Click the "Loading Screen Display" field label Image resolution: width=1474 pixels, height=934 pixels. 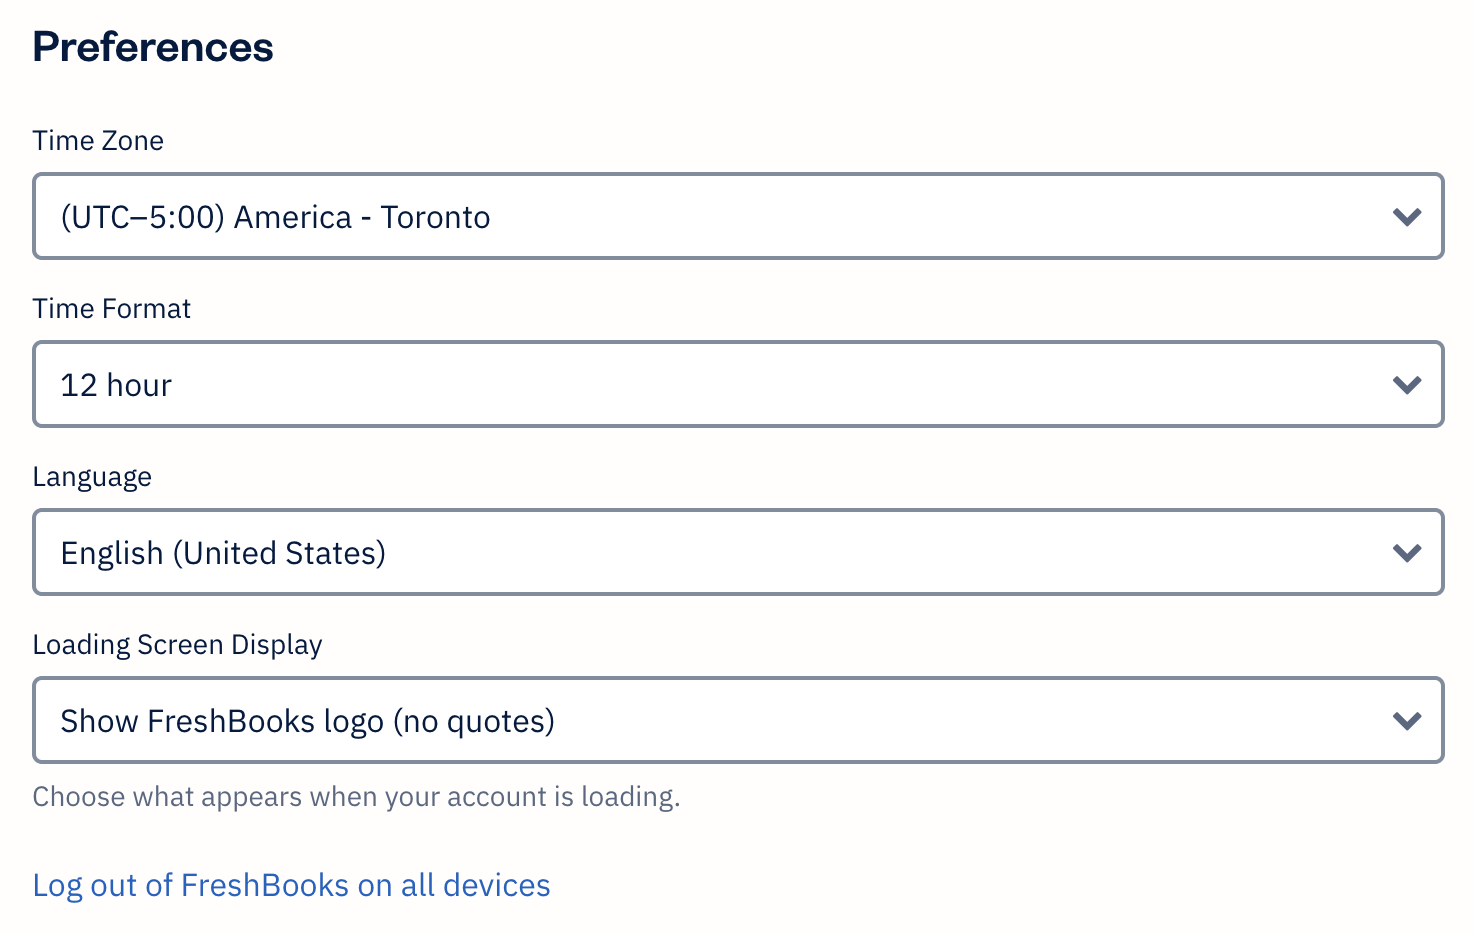pyautogui.click(x=177, y=645)
